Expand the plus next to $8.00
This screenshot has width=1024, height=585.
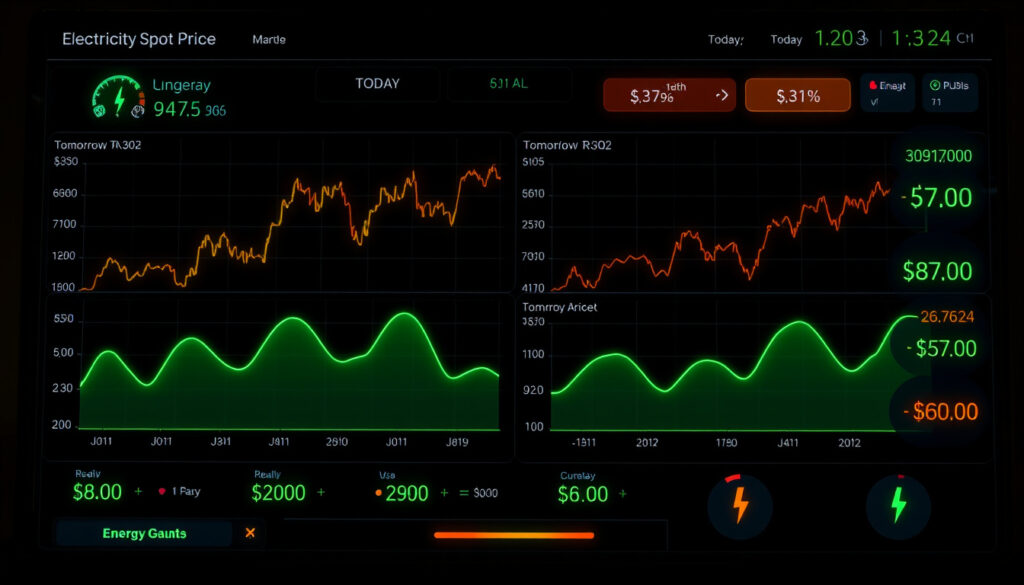[138, 492]
